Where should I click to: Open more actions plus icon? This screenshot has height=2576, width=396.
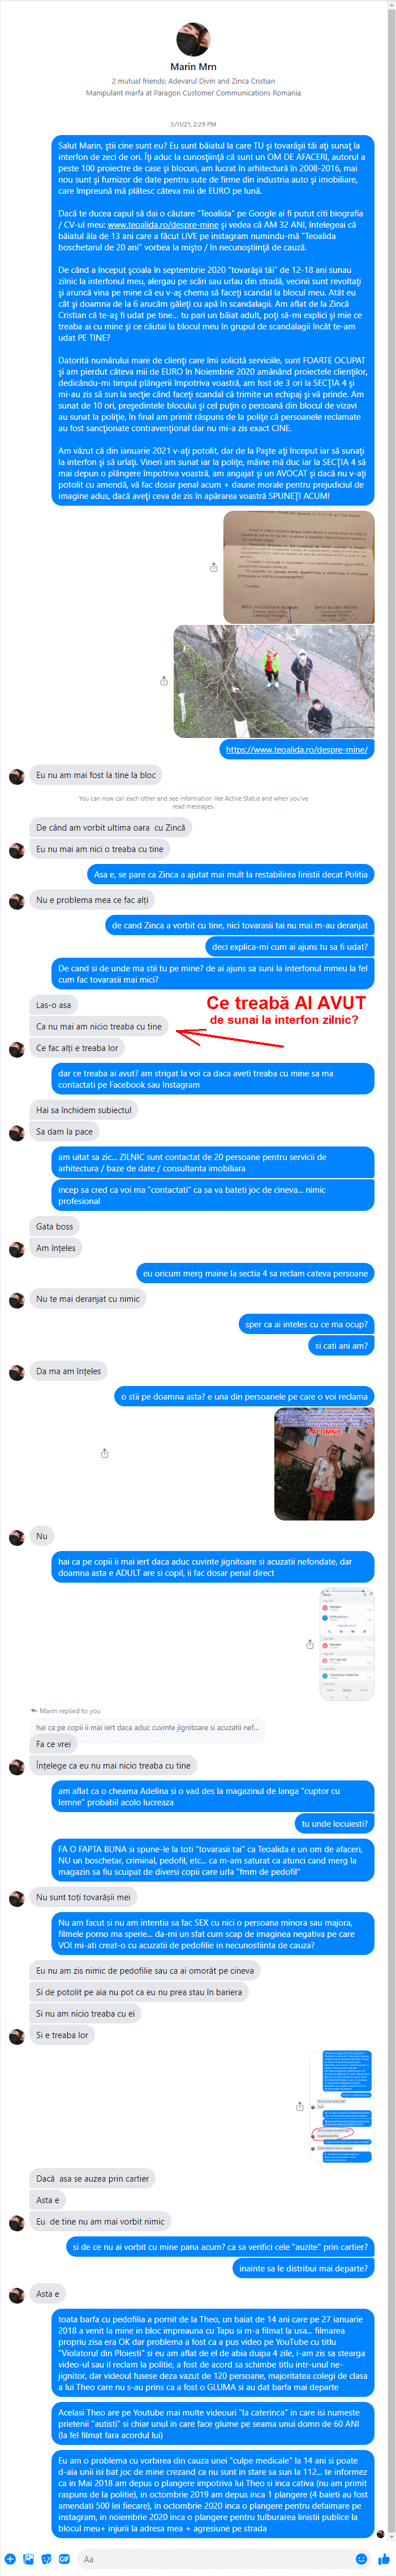[x=10, y=2558]
